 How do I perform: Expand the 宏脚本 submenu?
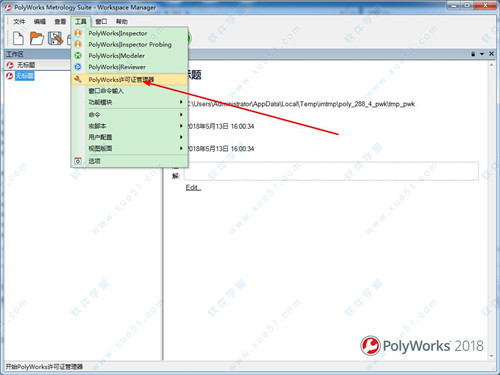pyautogui.click(x=130, y=126)
